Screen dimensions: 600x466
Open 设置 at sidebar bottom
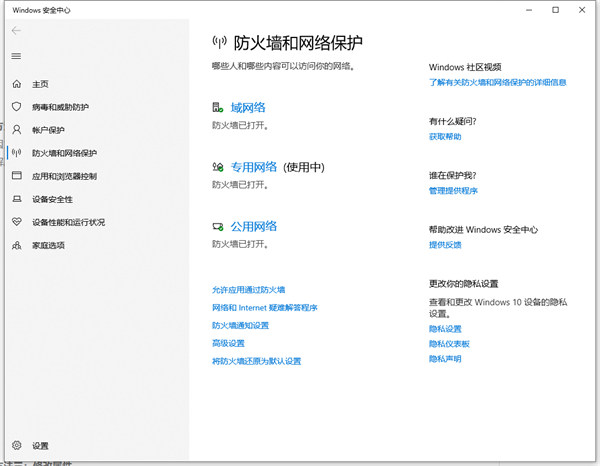coord(40,446)
